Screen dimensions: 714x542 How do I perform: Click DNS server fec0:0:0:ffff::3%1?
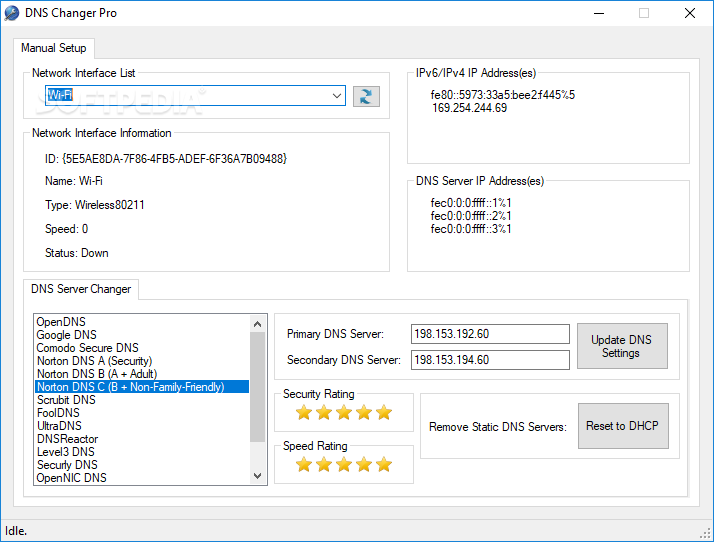click(x=471, y=229)
